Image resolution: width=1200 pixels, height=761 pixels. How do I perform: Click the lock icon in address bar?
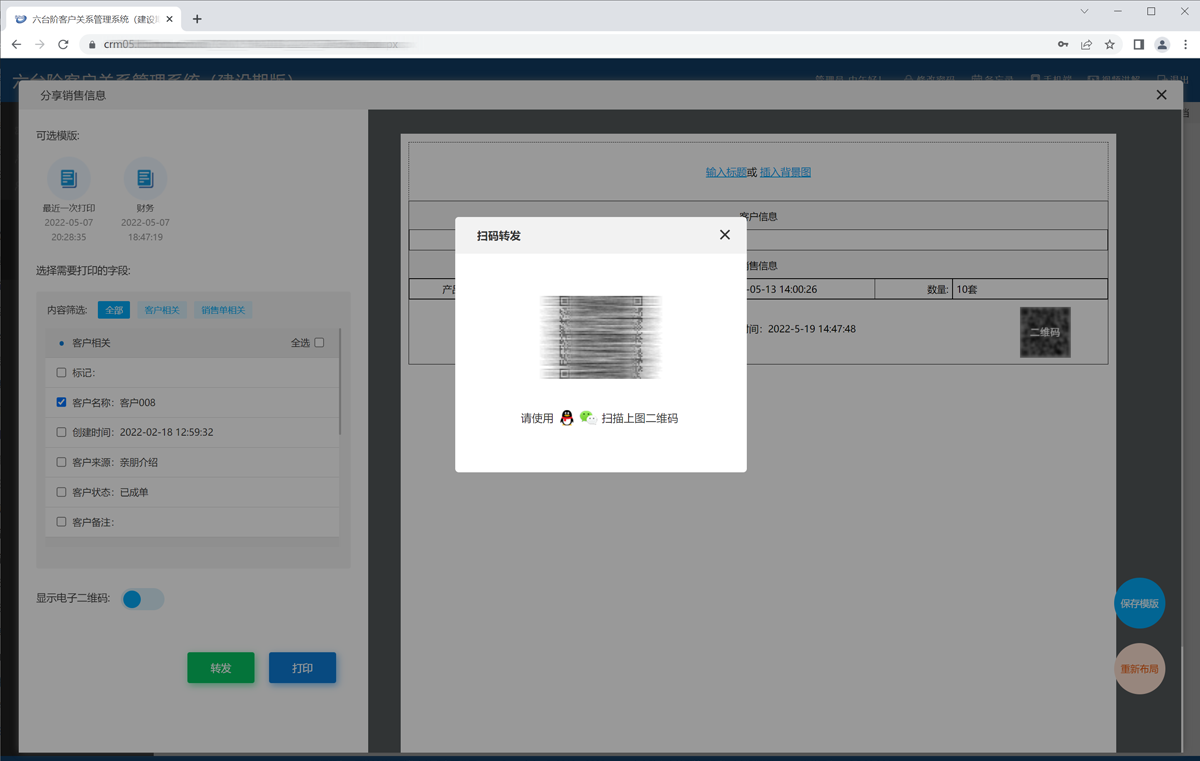click(92, 45)
